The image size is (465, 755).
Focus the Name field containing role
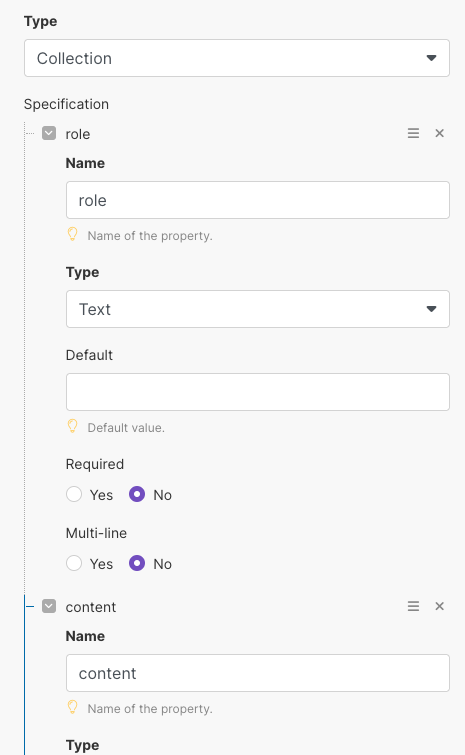(x=258, y=200)
